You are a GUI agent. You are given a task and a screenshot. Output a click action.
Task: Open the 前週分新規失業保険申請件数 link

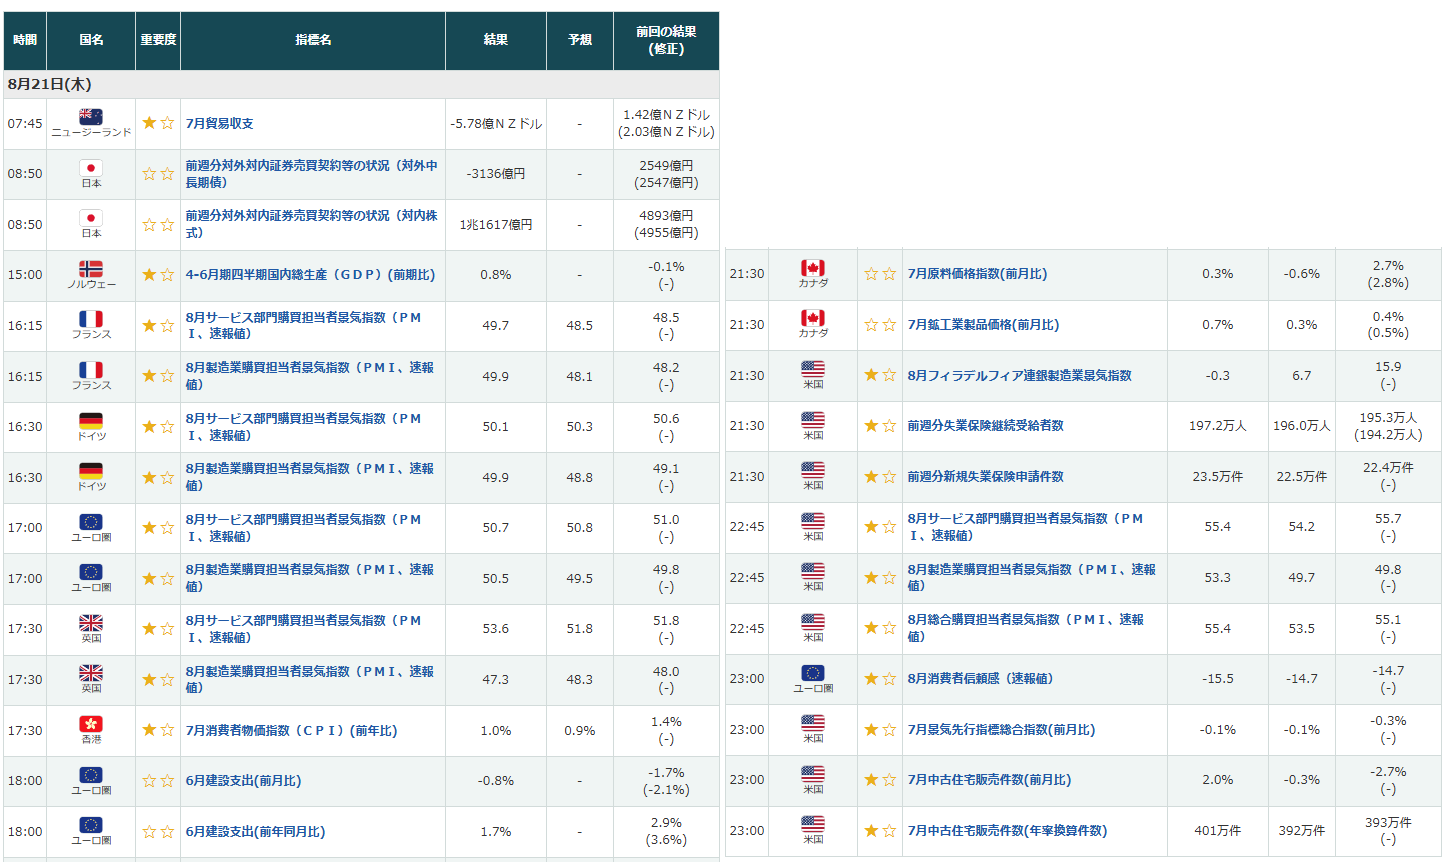pos(985,476)
